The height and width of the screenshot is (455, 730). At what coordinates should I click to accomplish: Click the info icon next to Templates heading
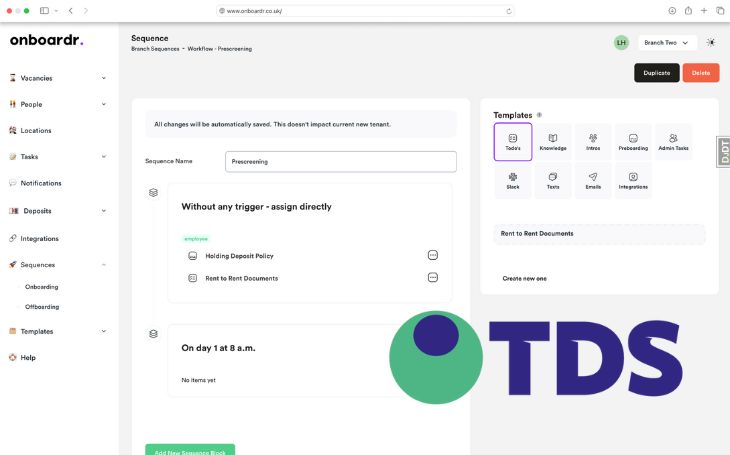coord(539,115)
